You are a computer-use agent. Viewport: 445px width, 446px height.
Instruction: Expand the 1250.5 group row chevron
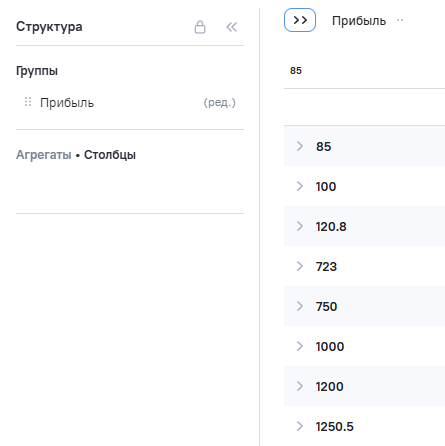coord(300,426)
